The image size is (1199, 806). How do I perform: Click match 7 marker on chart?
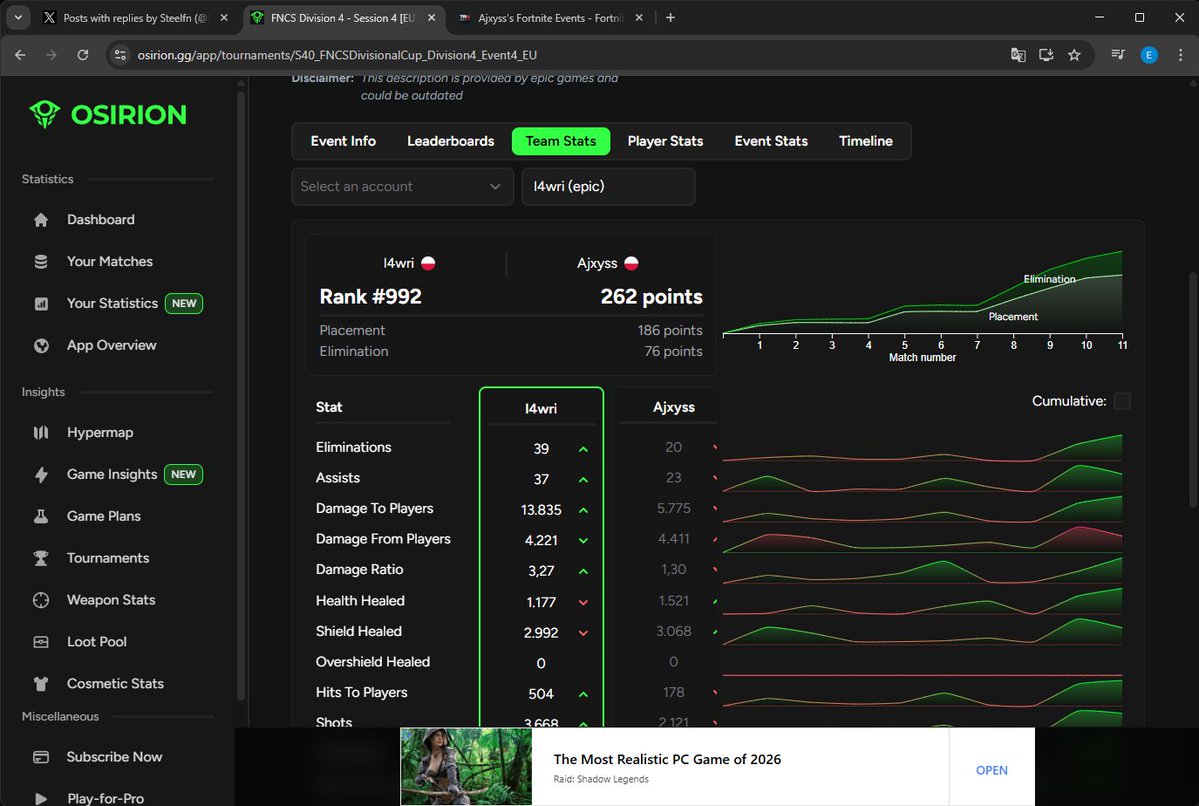(977, 345)
